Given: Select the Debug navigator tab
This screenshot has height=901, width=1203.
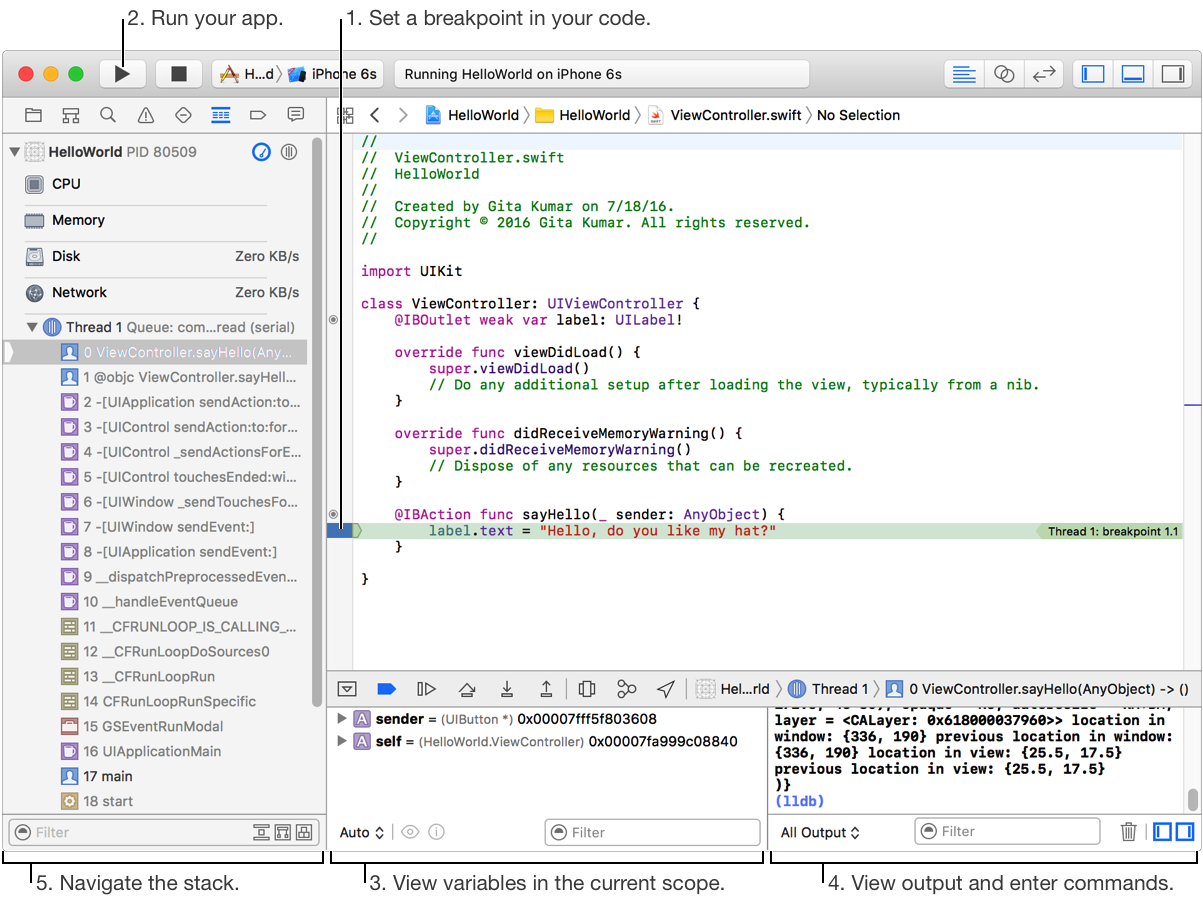Looking at the screenshot, I should 221,115.
